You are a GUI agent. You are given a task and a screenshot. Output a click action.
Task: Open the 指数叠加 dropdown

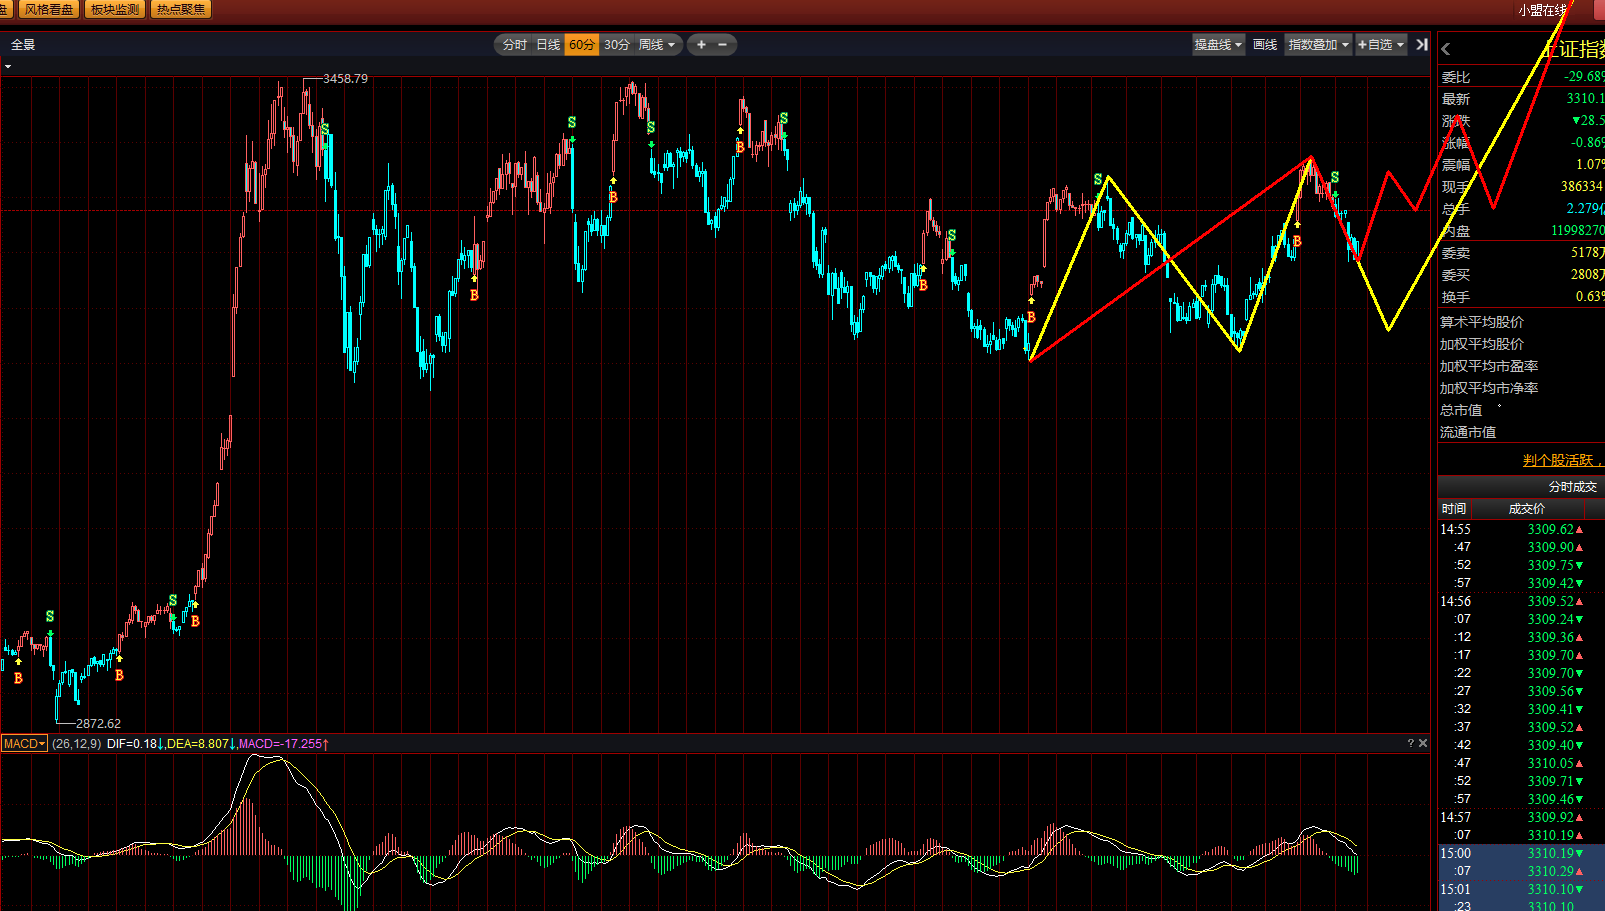coord(1319,45)
